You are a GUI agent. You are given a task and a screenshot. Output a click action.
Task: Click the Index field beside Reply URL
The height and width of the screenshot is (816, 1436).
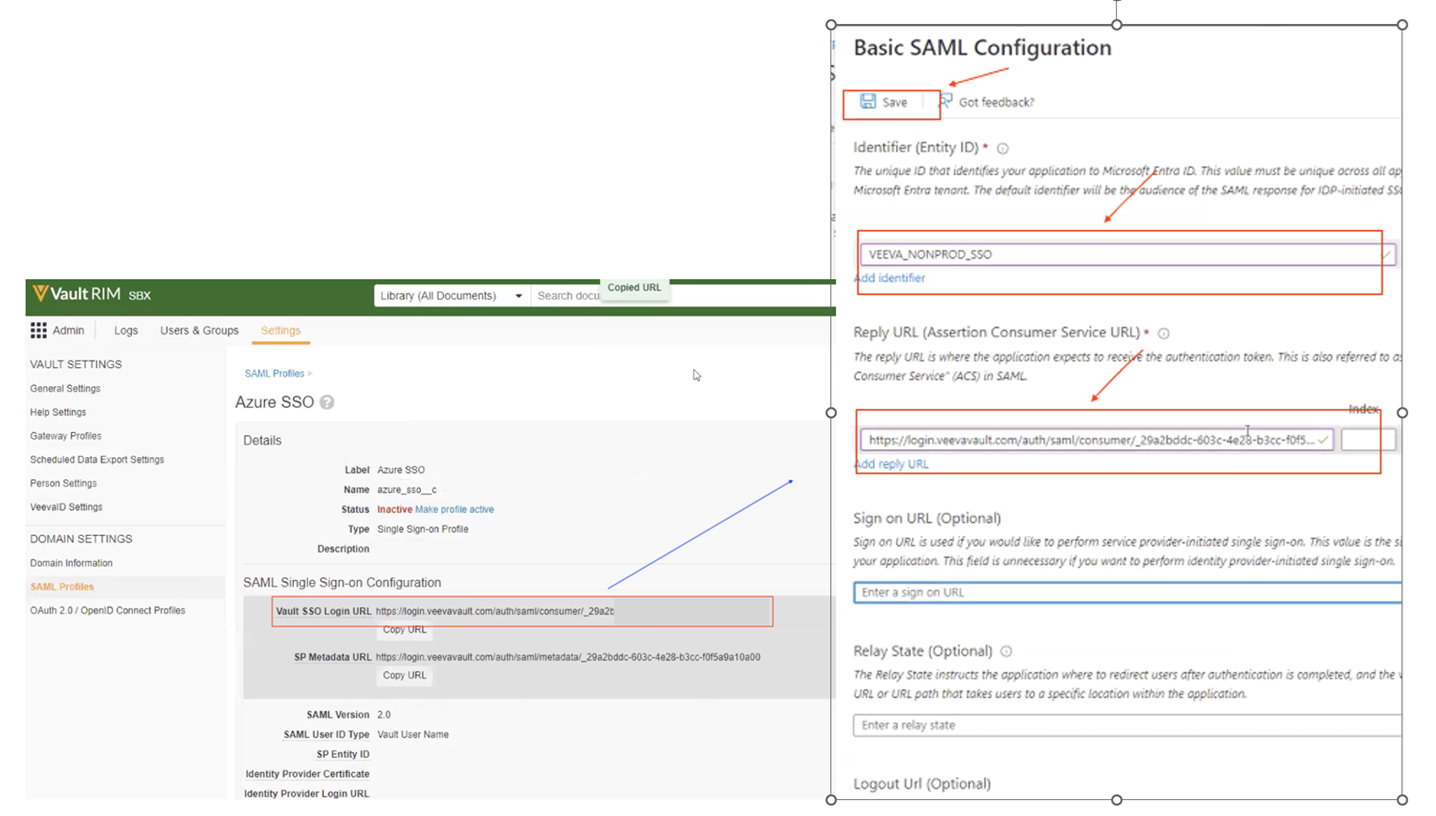coord(1368,439)
